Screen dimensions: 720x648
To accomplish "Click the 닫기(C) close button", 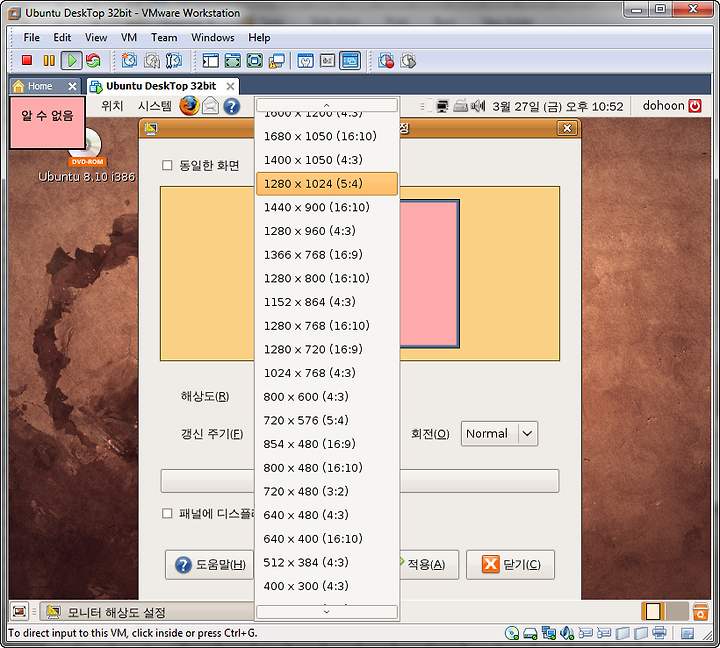I will tap(510, 564).
